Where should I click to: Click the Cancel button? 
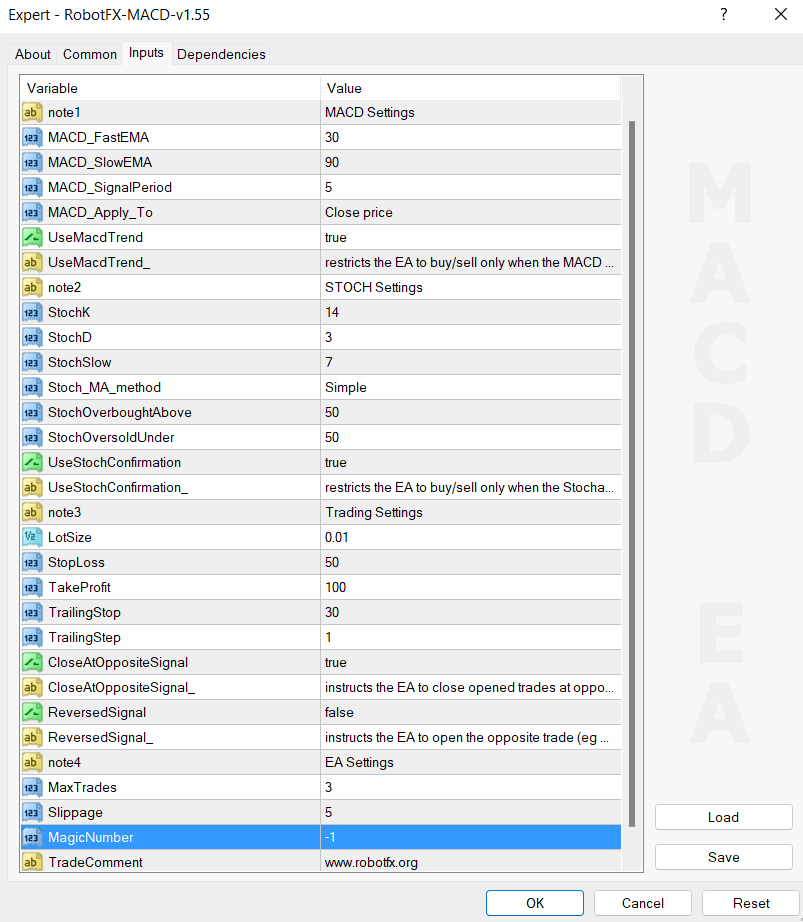643,903
